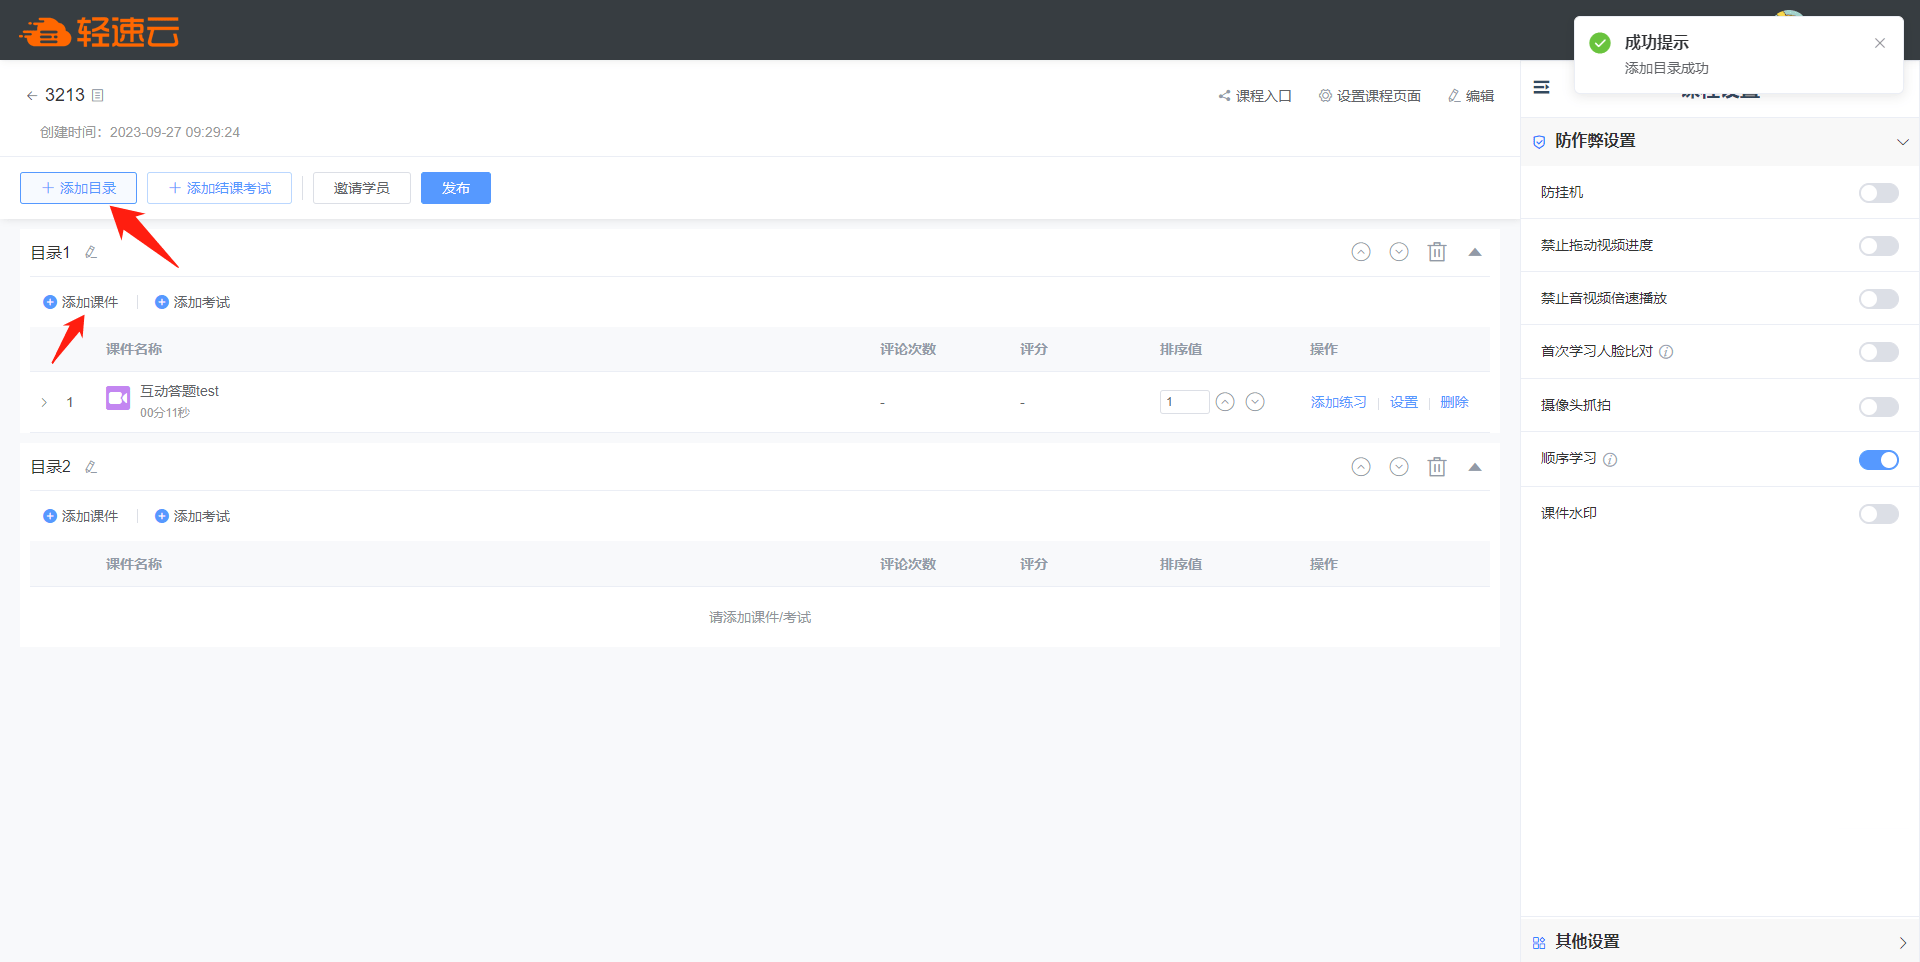Move 互动答题test courseware up
This screenshot has height=962, width=1920.
click(1225, 402)
